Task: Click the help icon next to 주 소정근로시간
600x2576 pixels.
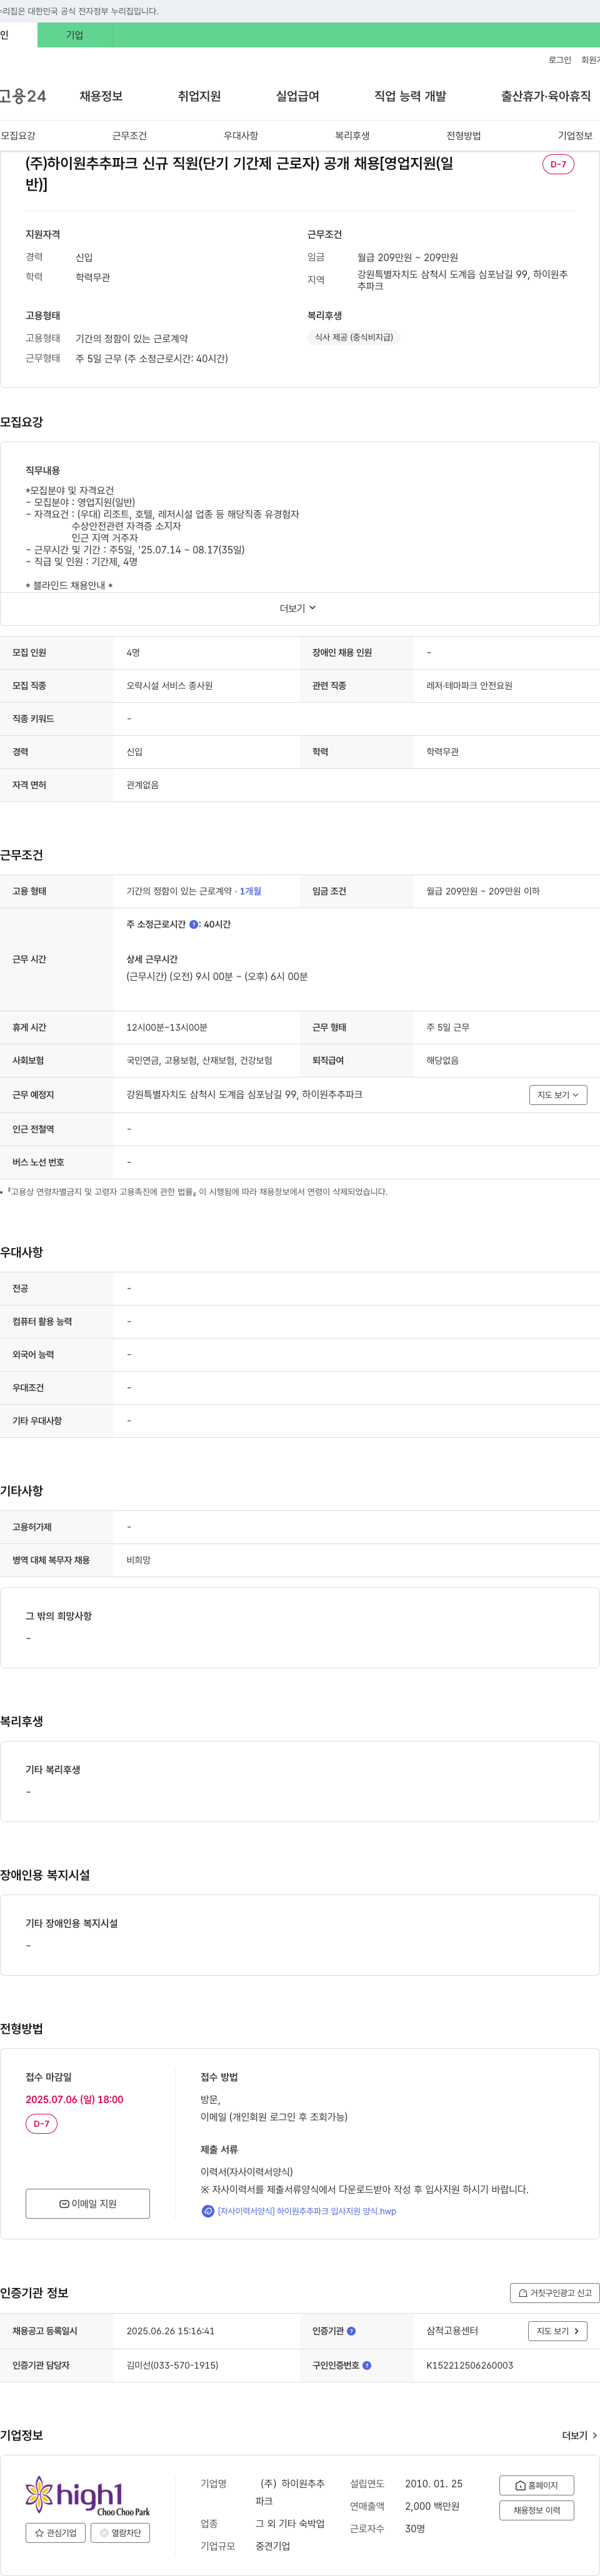Action: point(193,924)
